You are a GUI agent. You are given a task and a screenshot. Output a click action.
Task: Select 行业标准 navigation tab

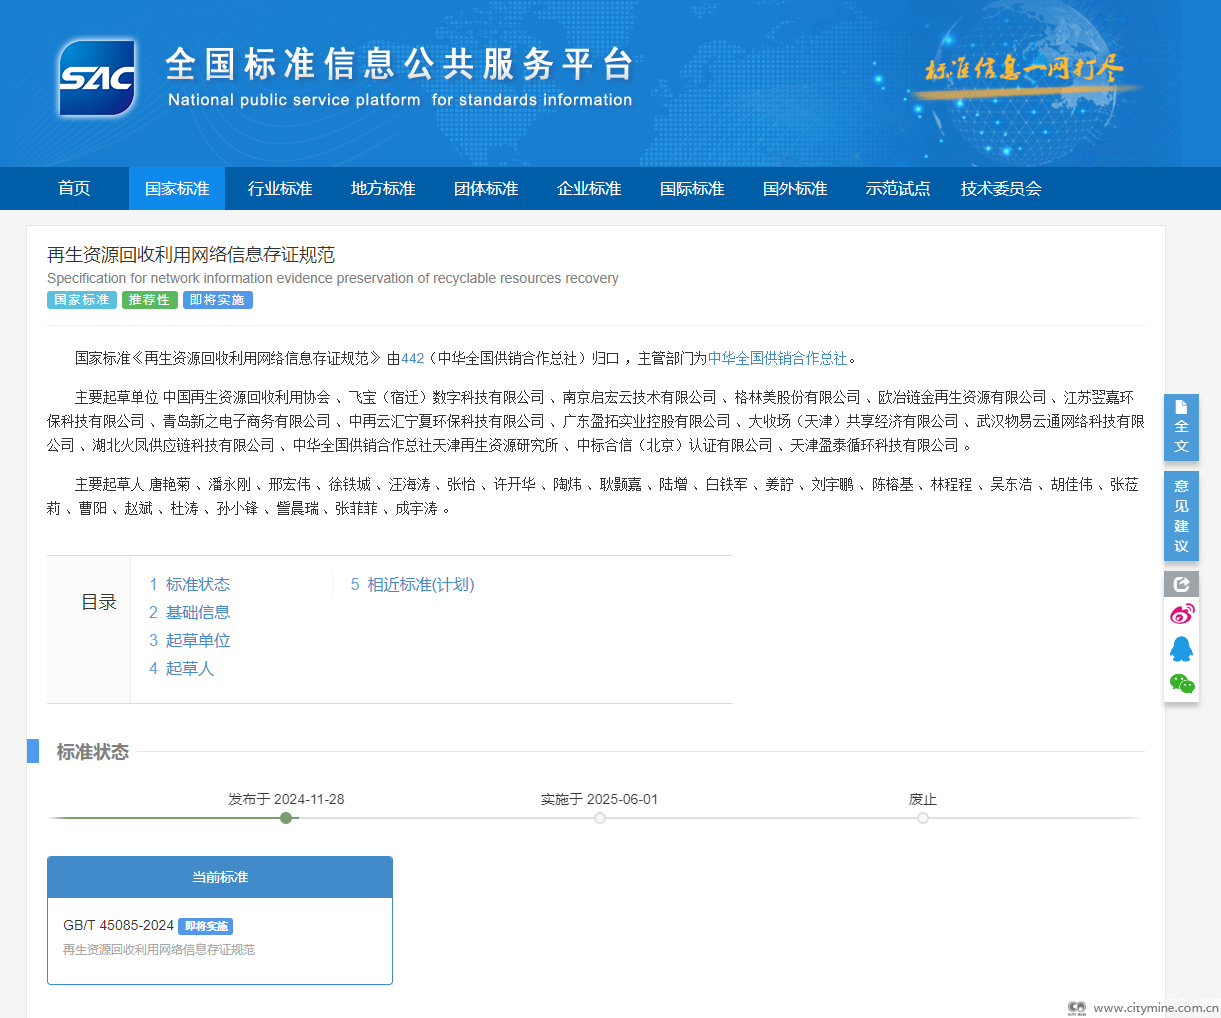pos(280,188)
